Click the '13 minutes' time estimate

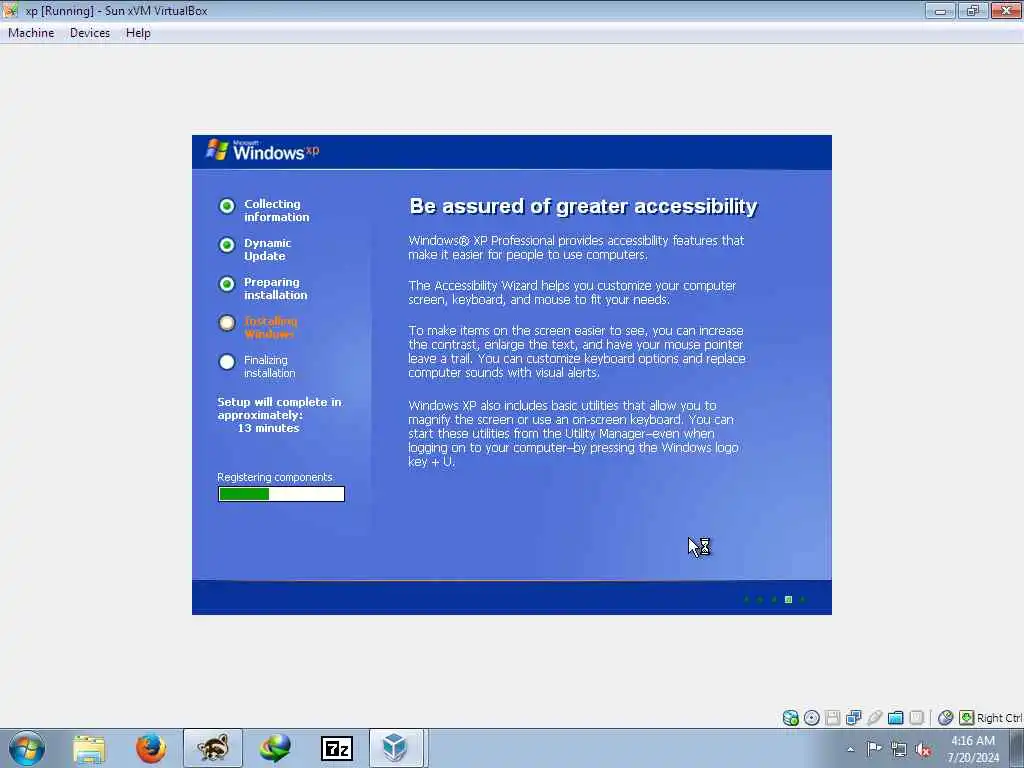[x=268, y=428]
